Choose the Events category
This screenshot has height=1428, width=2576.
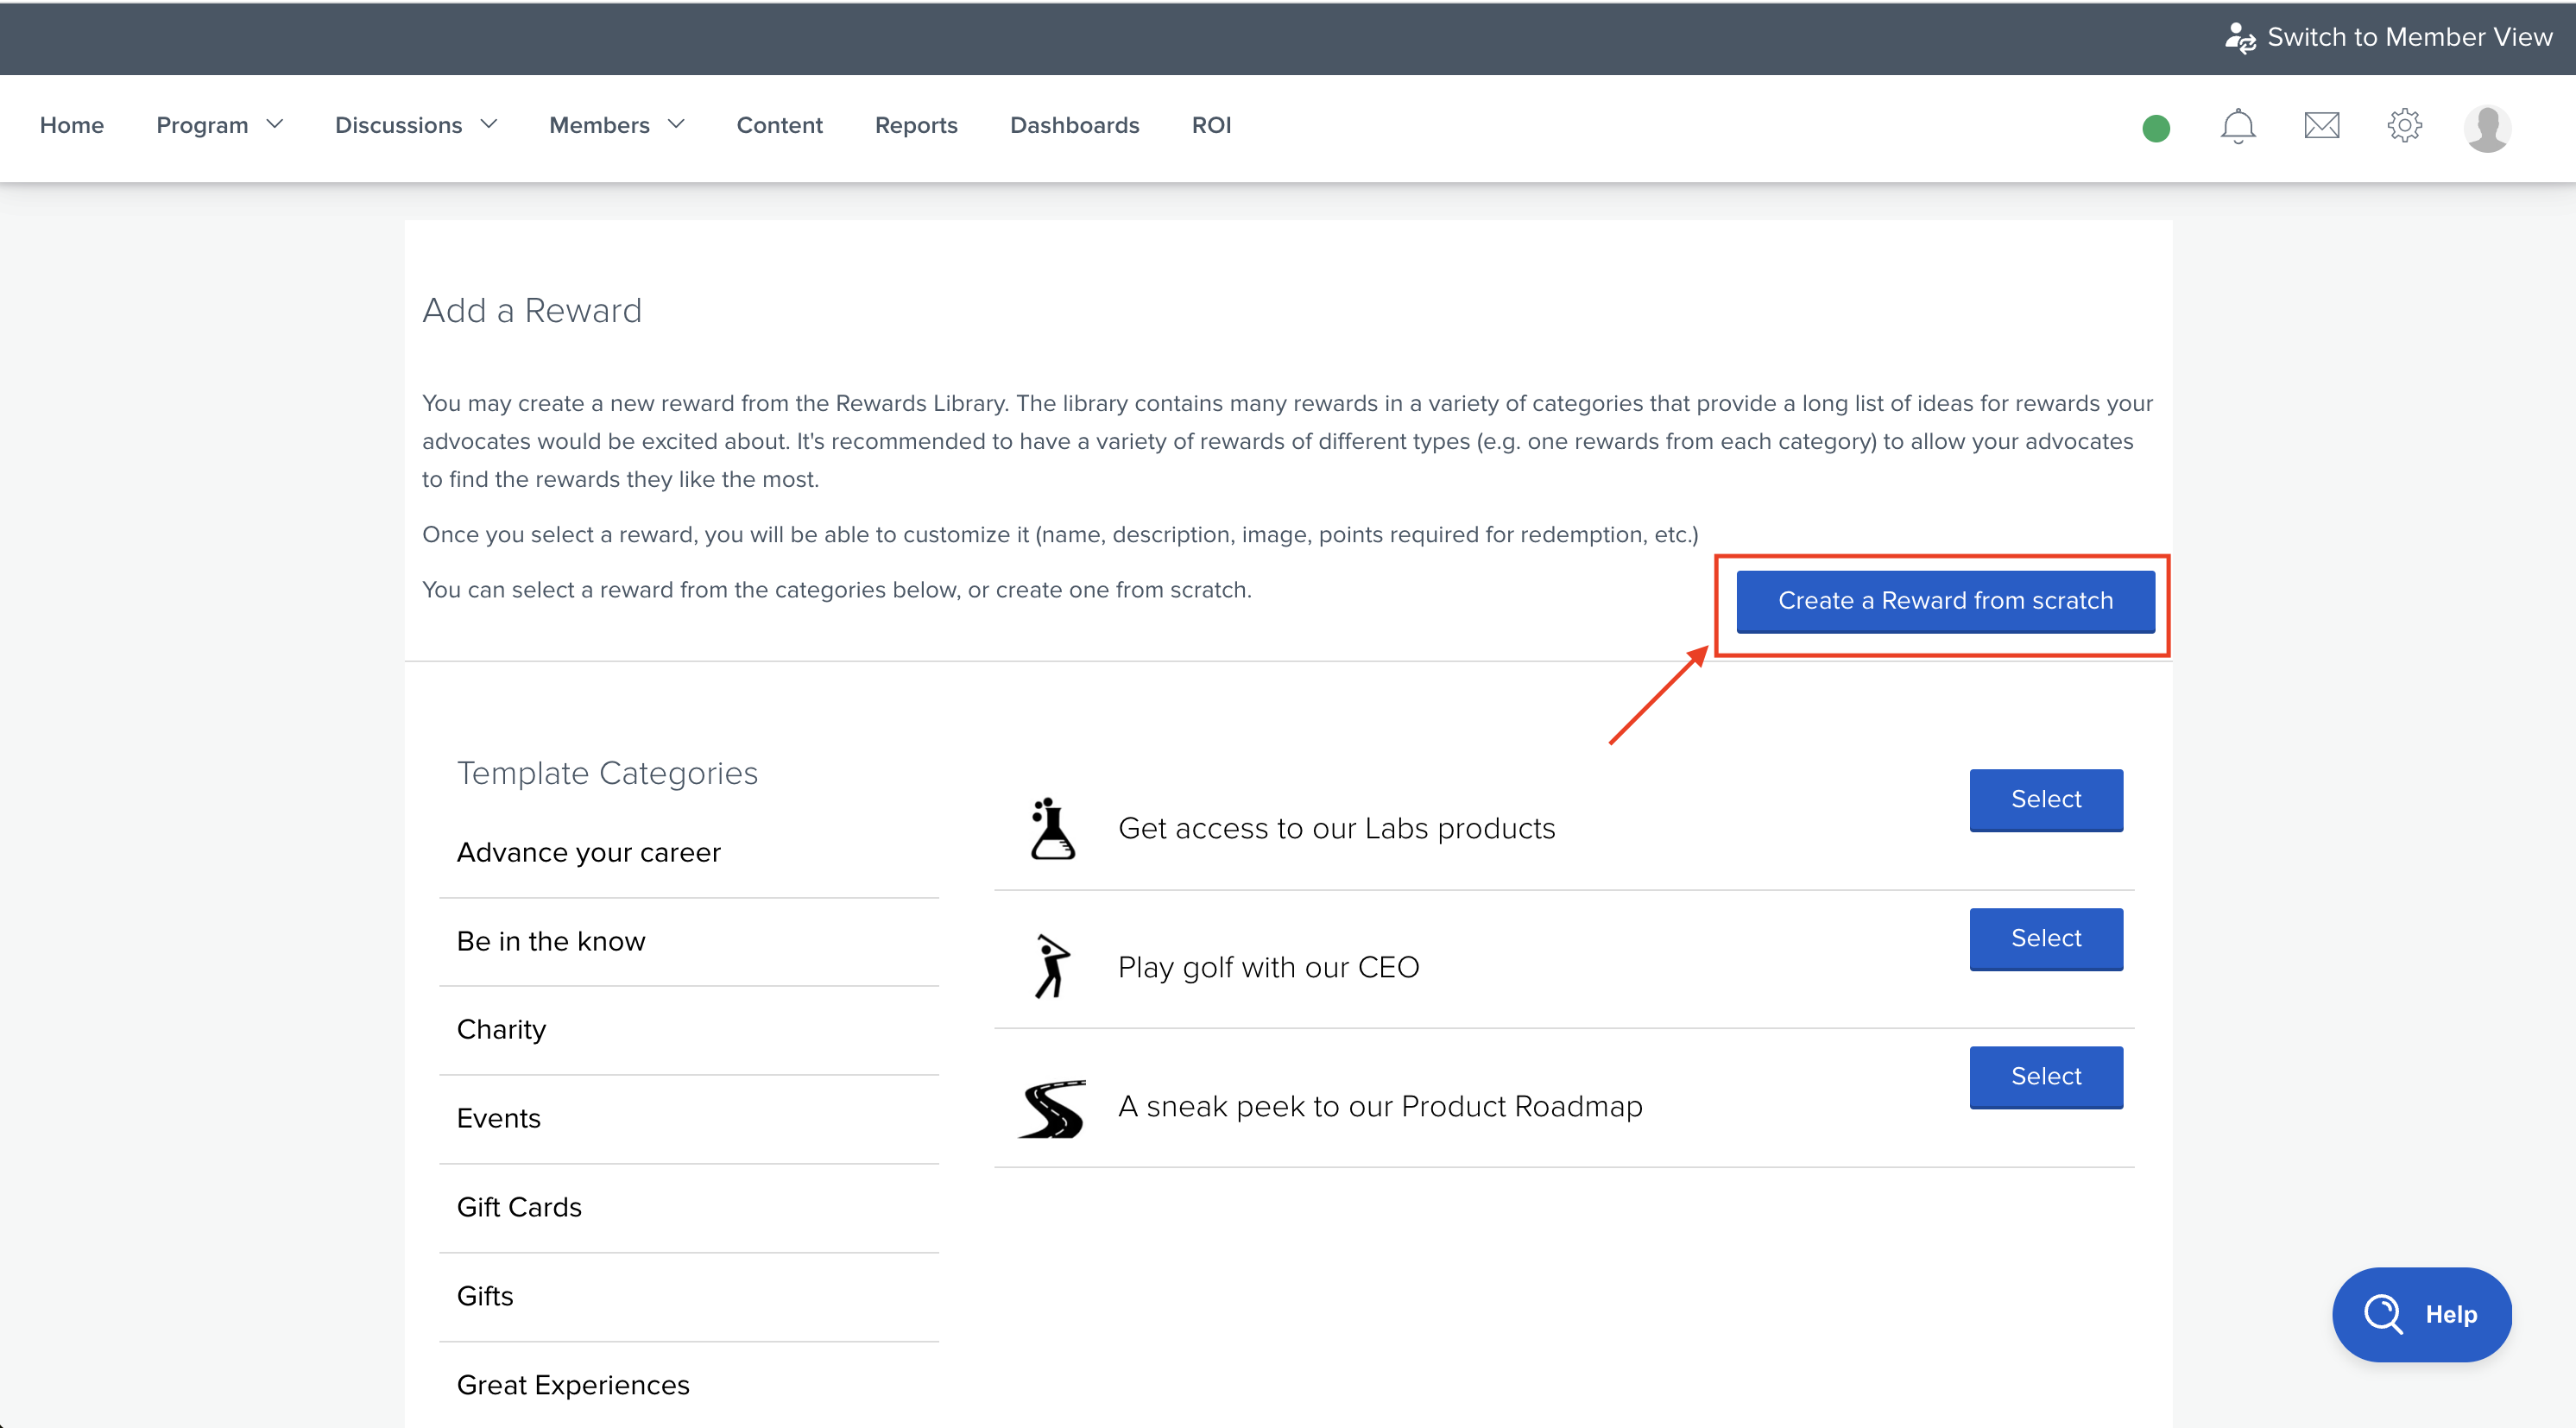pos(689,1119)
